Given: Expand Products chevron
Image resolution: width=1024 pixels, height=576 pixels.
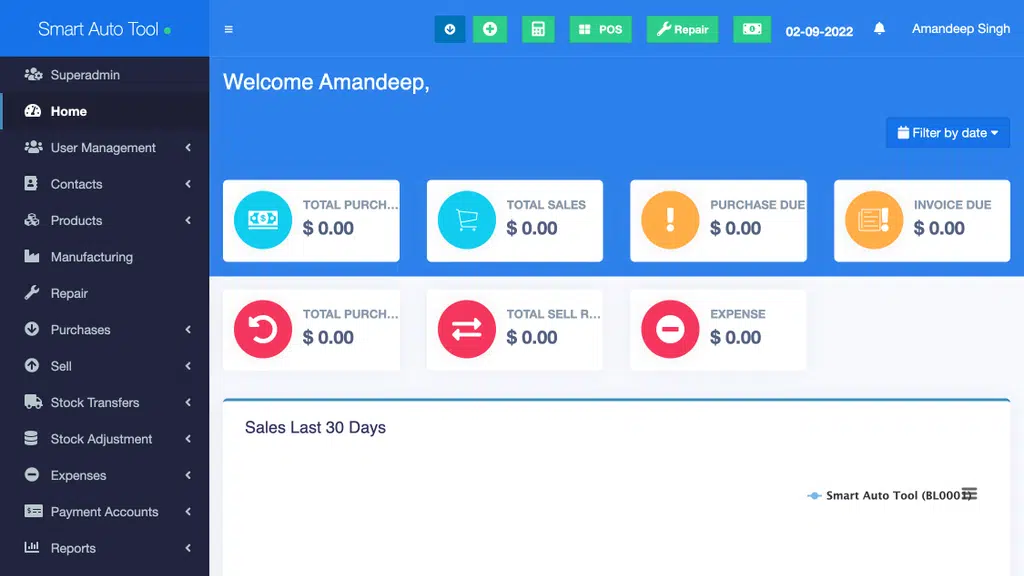Looking at the screenshot, I should pyautogui.click(x=188, y=221).
